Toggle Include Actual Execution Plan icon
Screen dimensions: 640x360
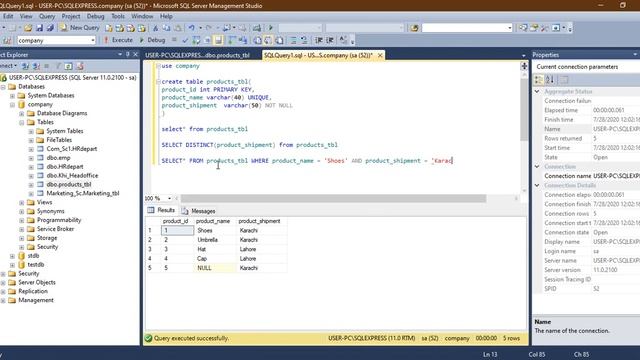click(x=231, y=40)
